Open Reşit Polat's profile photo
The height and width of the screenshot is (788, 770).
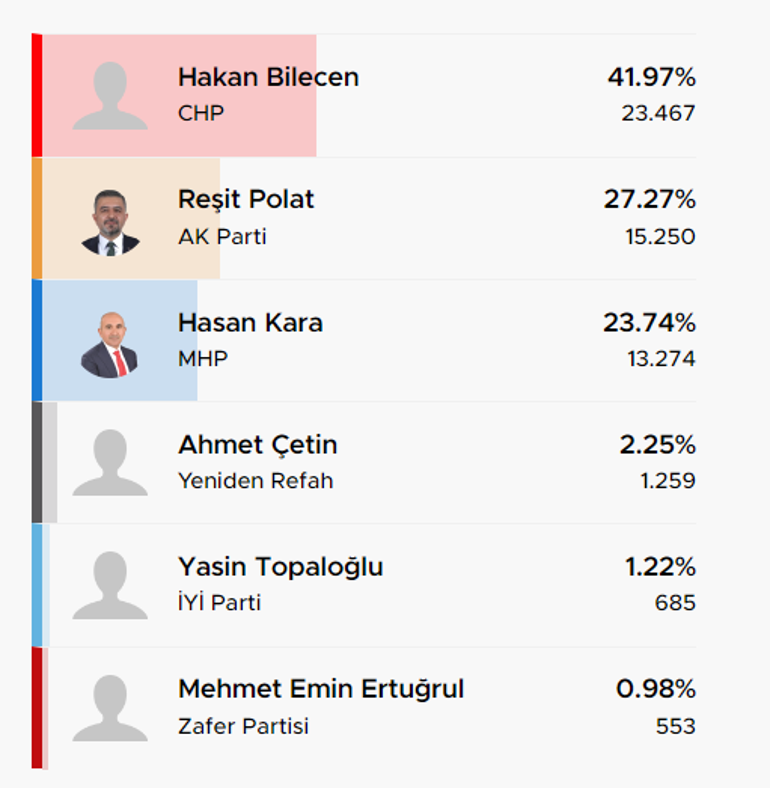pyautogui.click(x=110, y=223)
